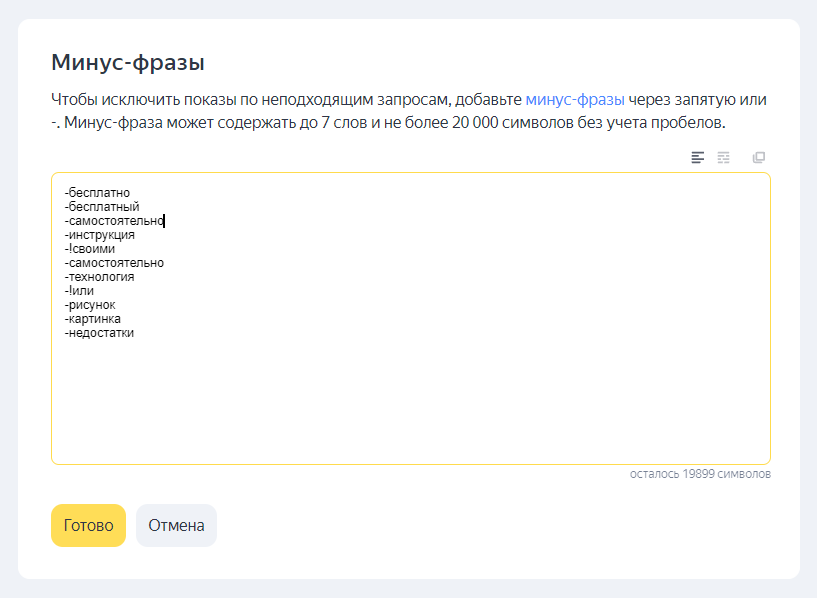This screenshot has width=817, height=598.
Task: Place cursor on the -бесплатно line
Action: 98,192
